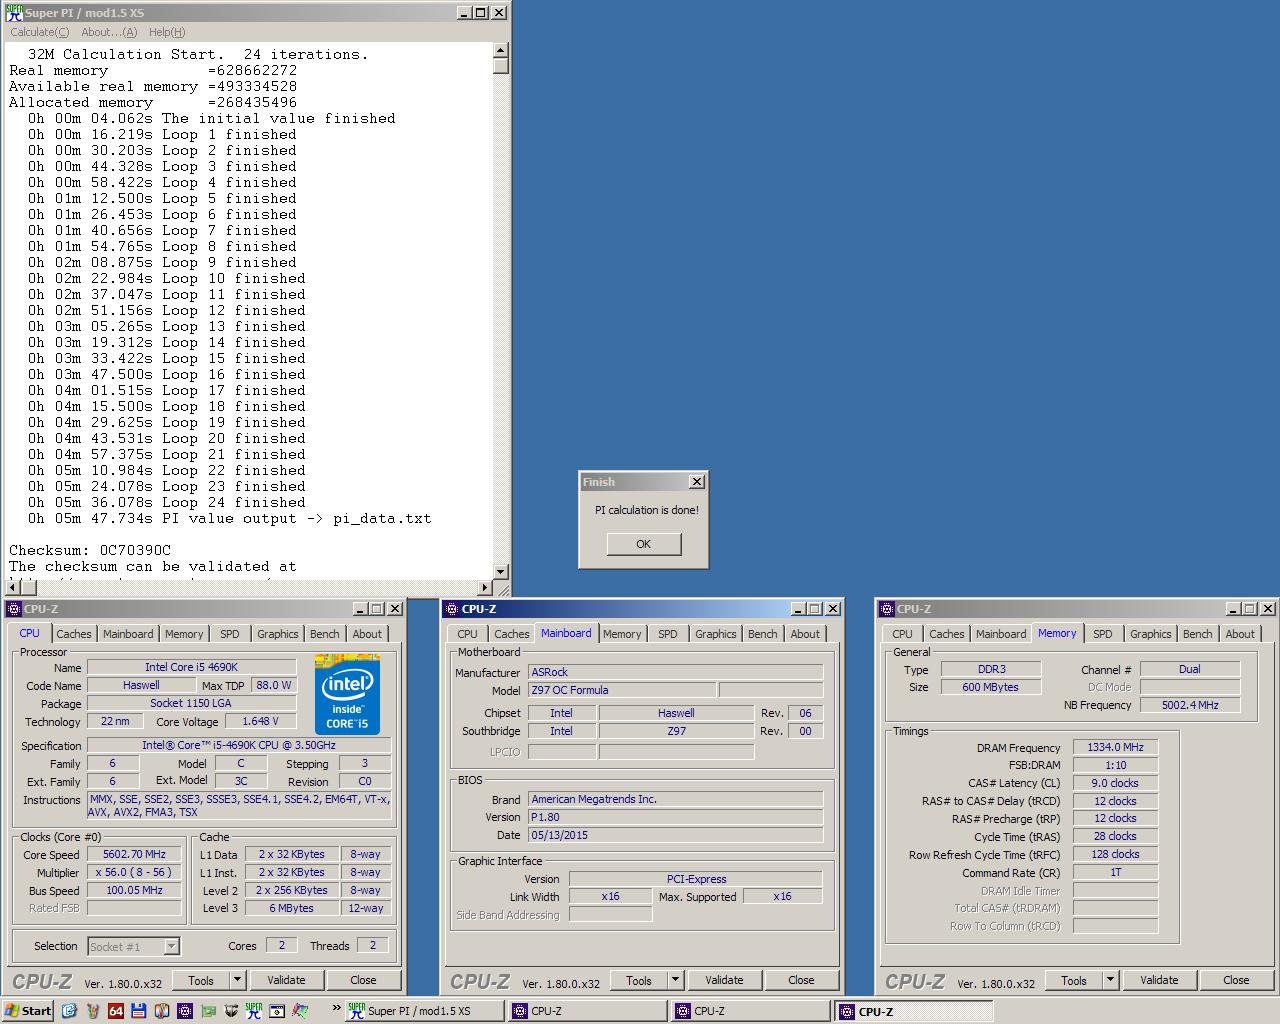
Task: Click CAS# Latency value 9.0 clocks
Action: point(1115,783)
